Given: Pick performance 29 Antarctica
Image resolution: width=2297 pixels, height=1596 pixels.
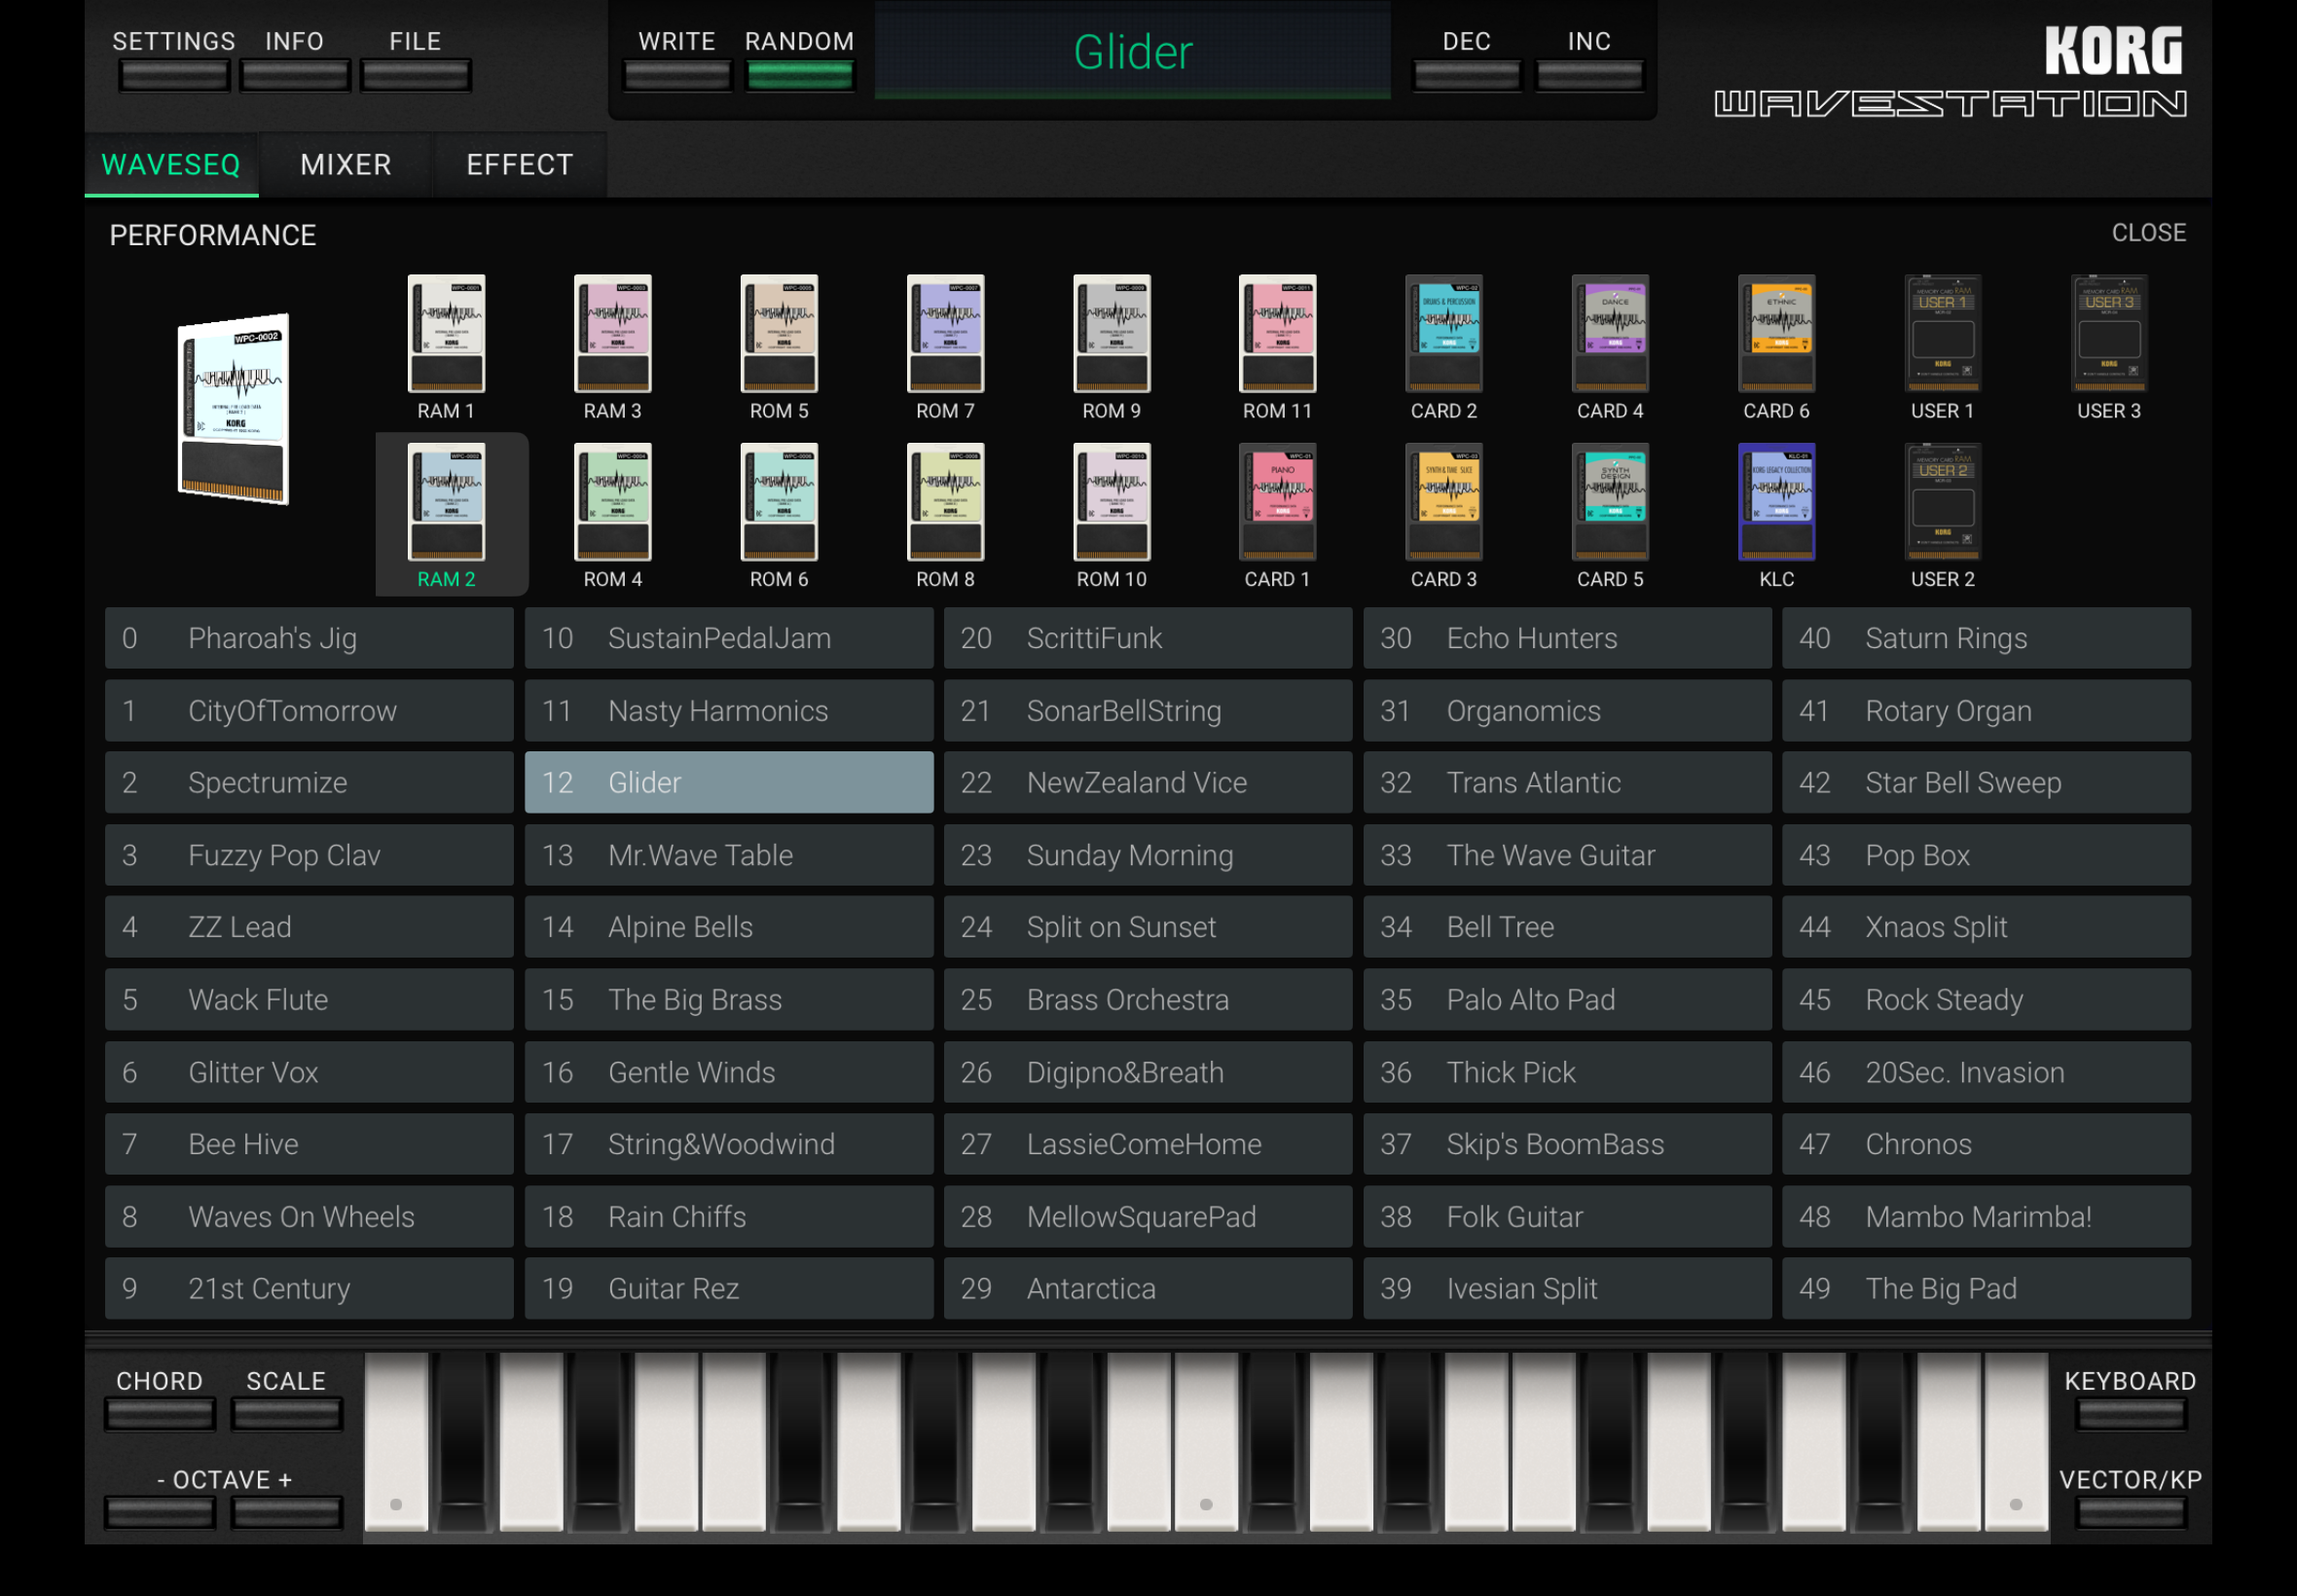Looking at the screenshot, I should point(1148,1289).
